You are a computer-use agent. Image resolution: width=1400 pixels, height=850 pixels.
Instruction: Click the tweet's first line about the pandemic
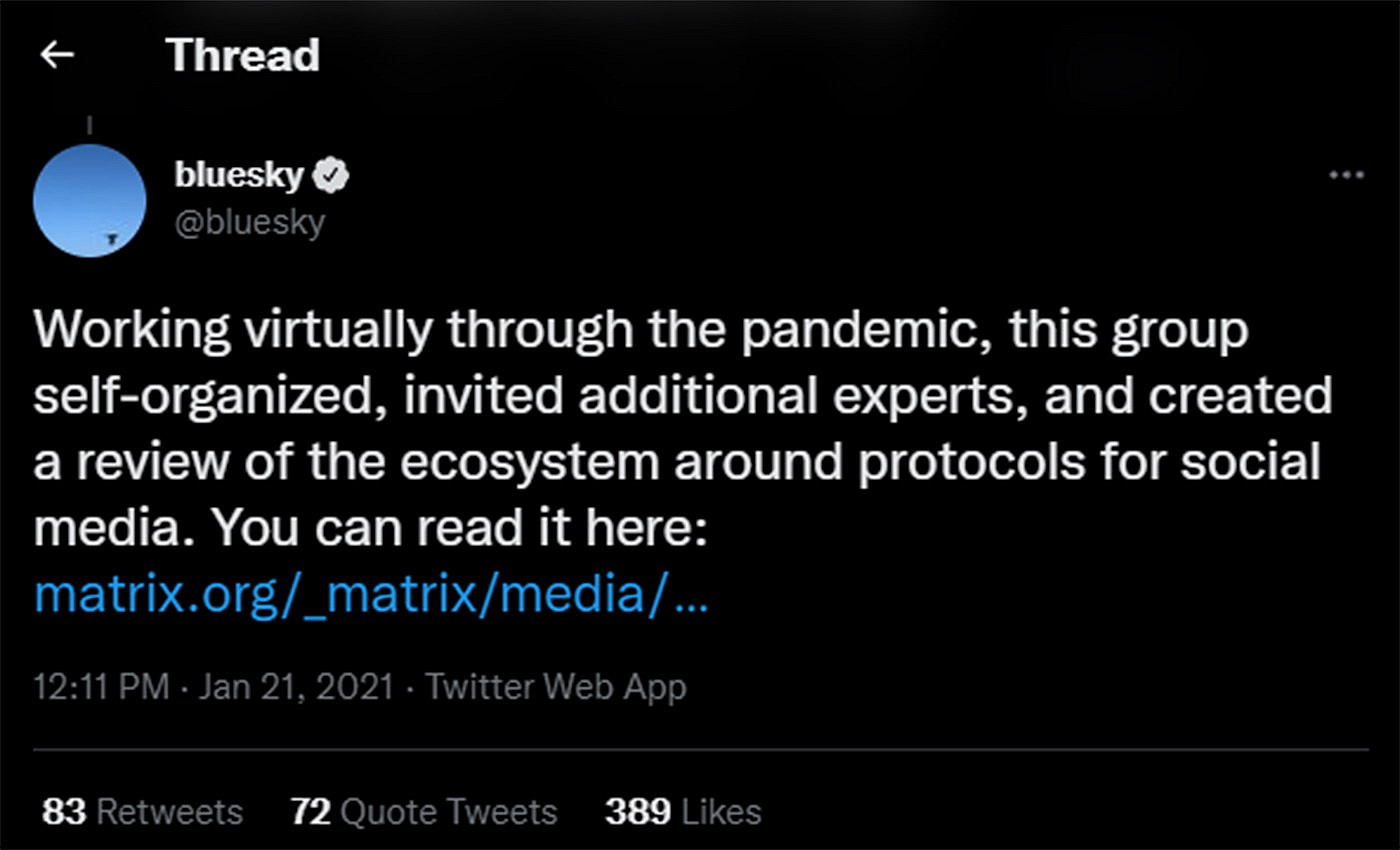[x=640, y=331]
